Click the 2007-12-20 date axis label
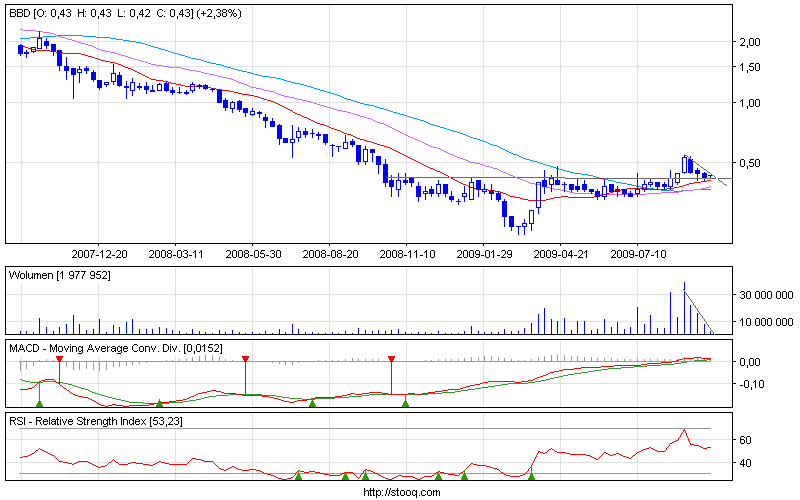 pyautogui.click(x=99, y=254)
